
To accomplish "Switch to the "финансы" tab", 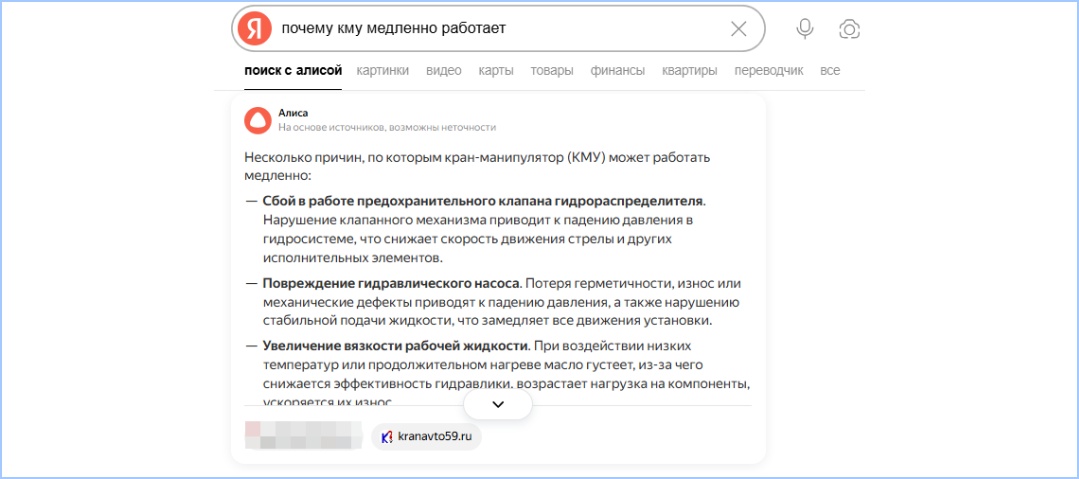I will (618, 71).
